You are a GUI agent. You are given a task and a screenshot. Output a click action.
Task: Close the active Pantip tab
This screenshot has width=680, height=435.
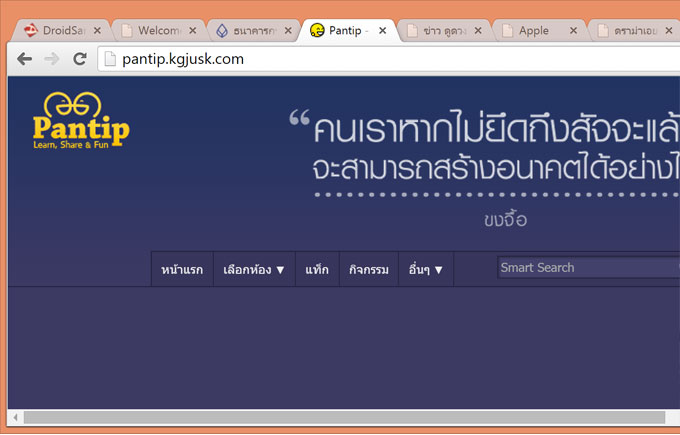(x=382, y=31)
